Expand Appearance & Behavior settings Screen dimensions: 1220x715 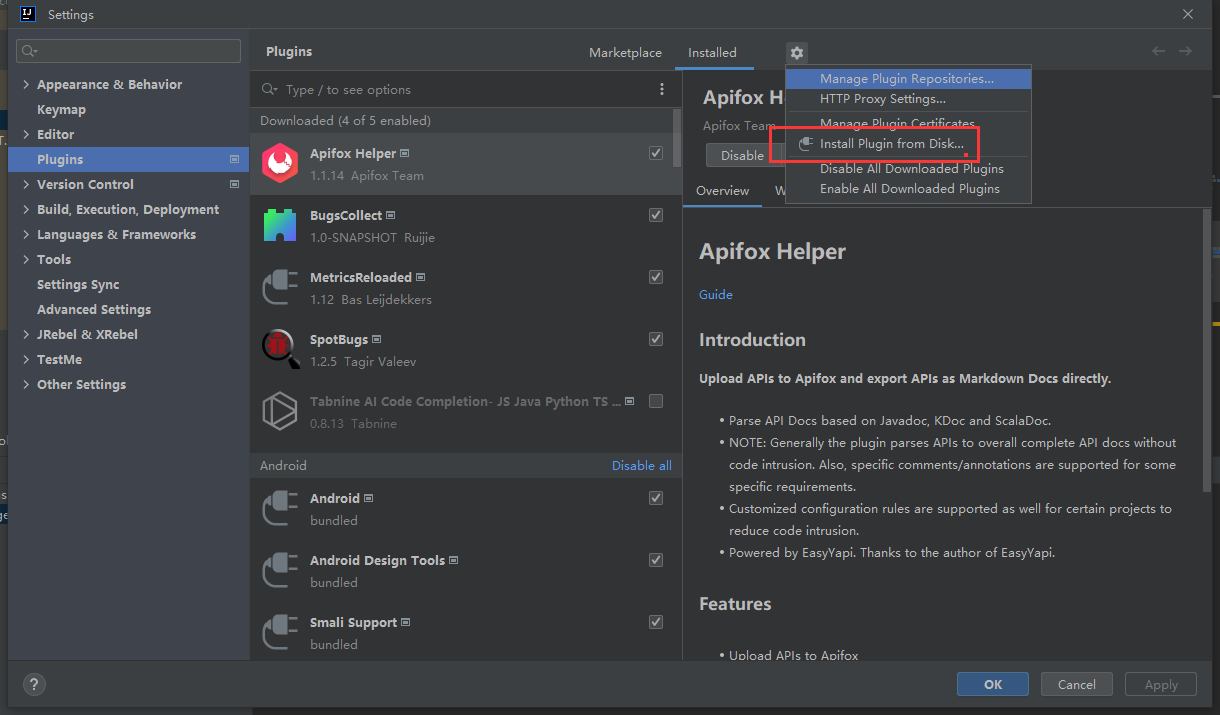coord(26,85)
